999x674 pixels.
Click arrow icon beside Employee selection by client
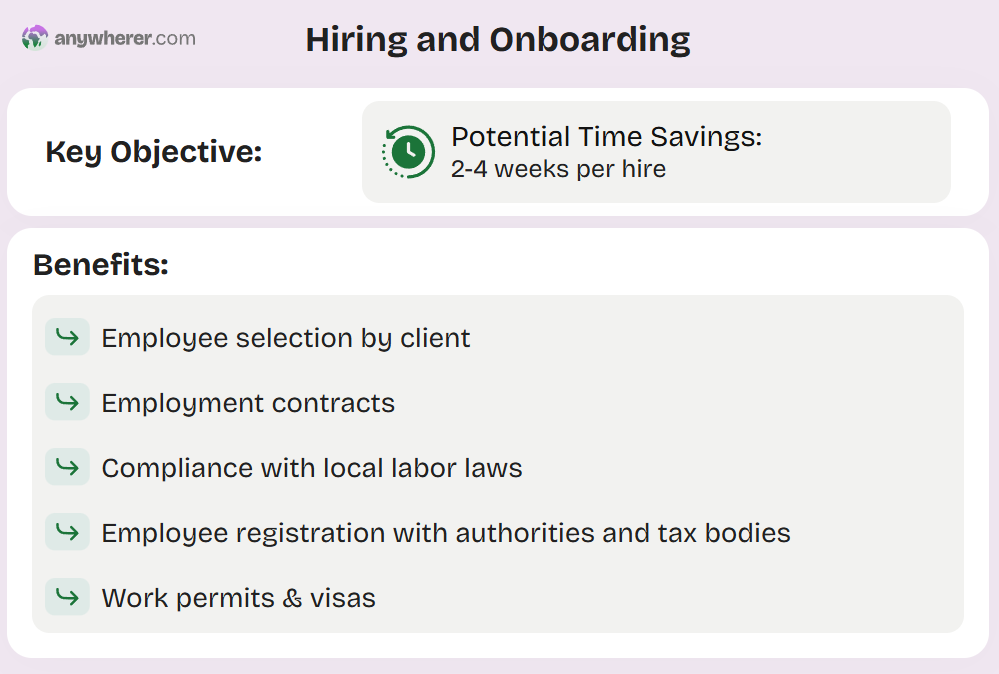(68, 336)
